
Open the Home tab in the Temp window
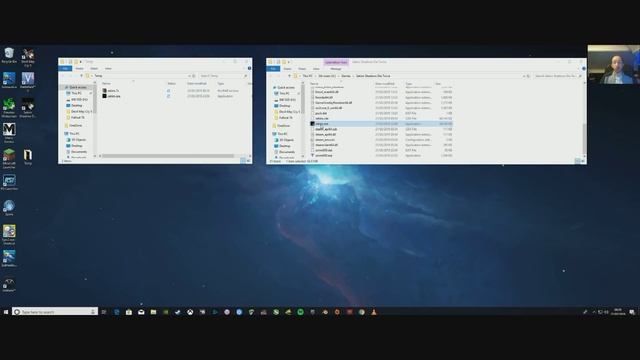click(80, 69)
